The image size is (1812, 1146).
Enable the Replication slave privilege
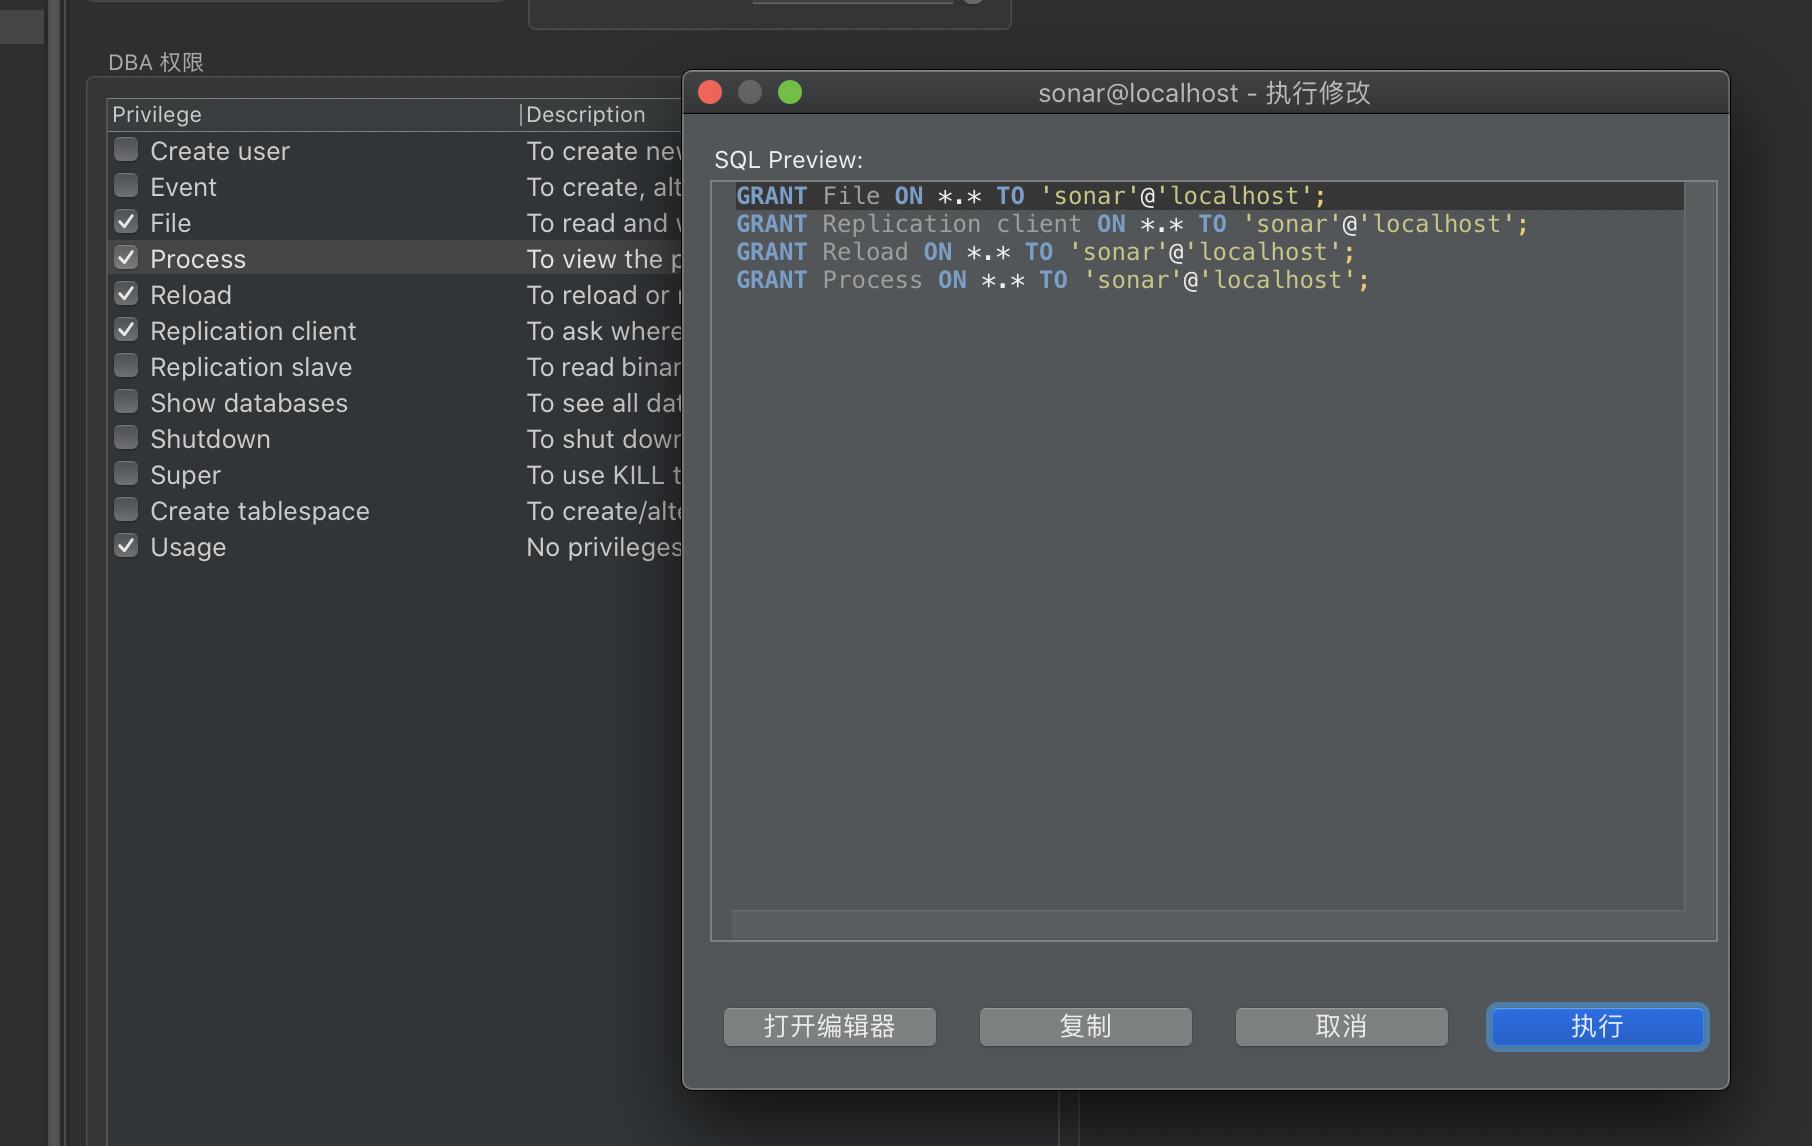(126, 365)
